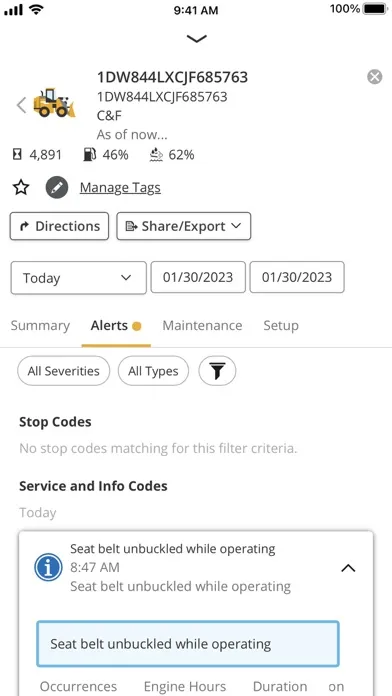The height and width of the screenshot is (696, 392).
Task: Switch to the Summary tab
Action: coord(40,325)
